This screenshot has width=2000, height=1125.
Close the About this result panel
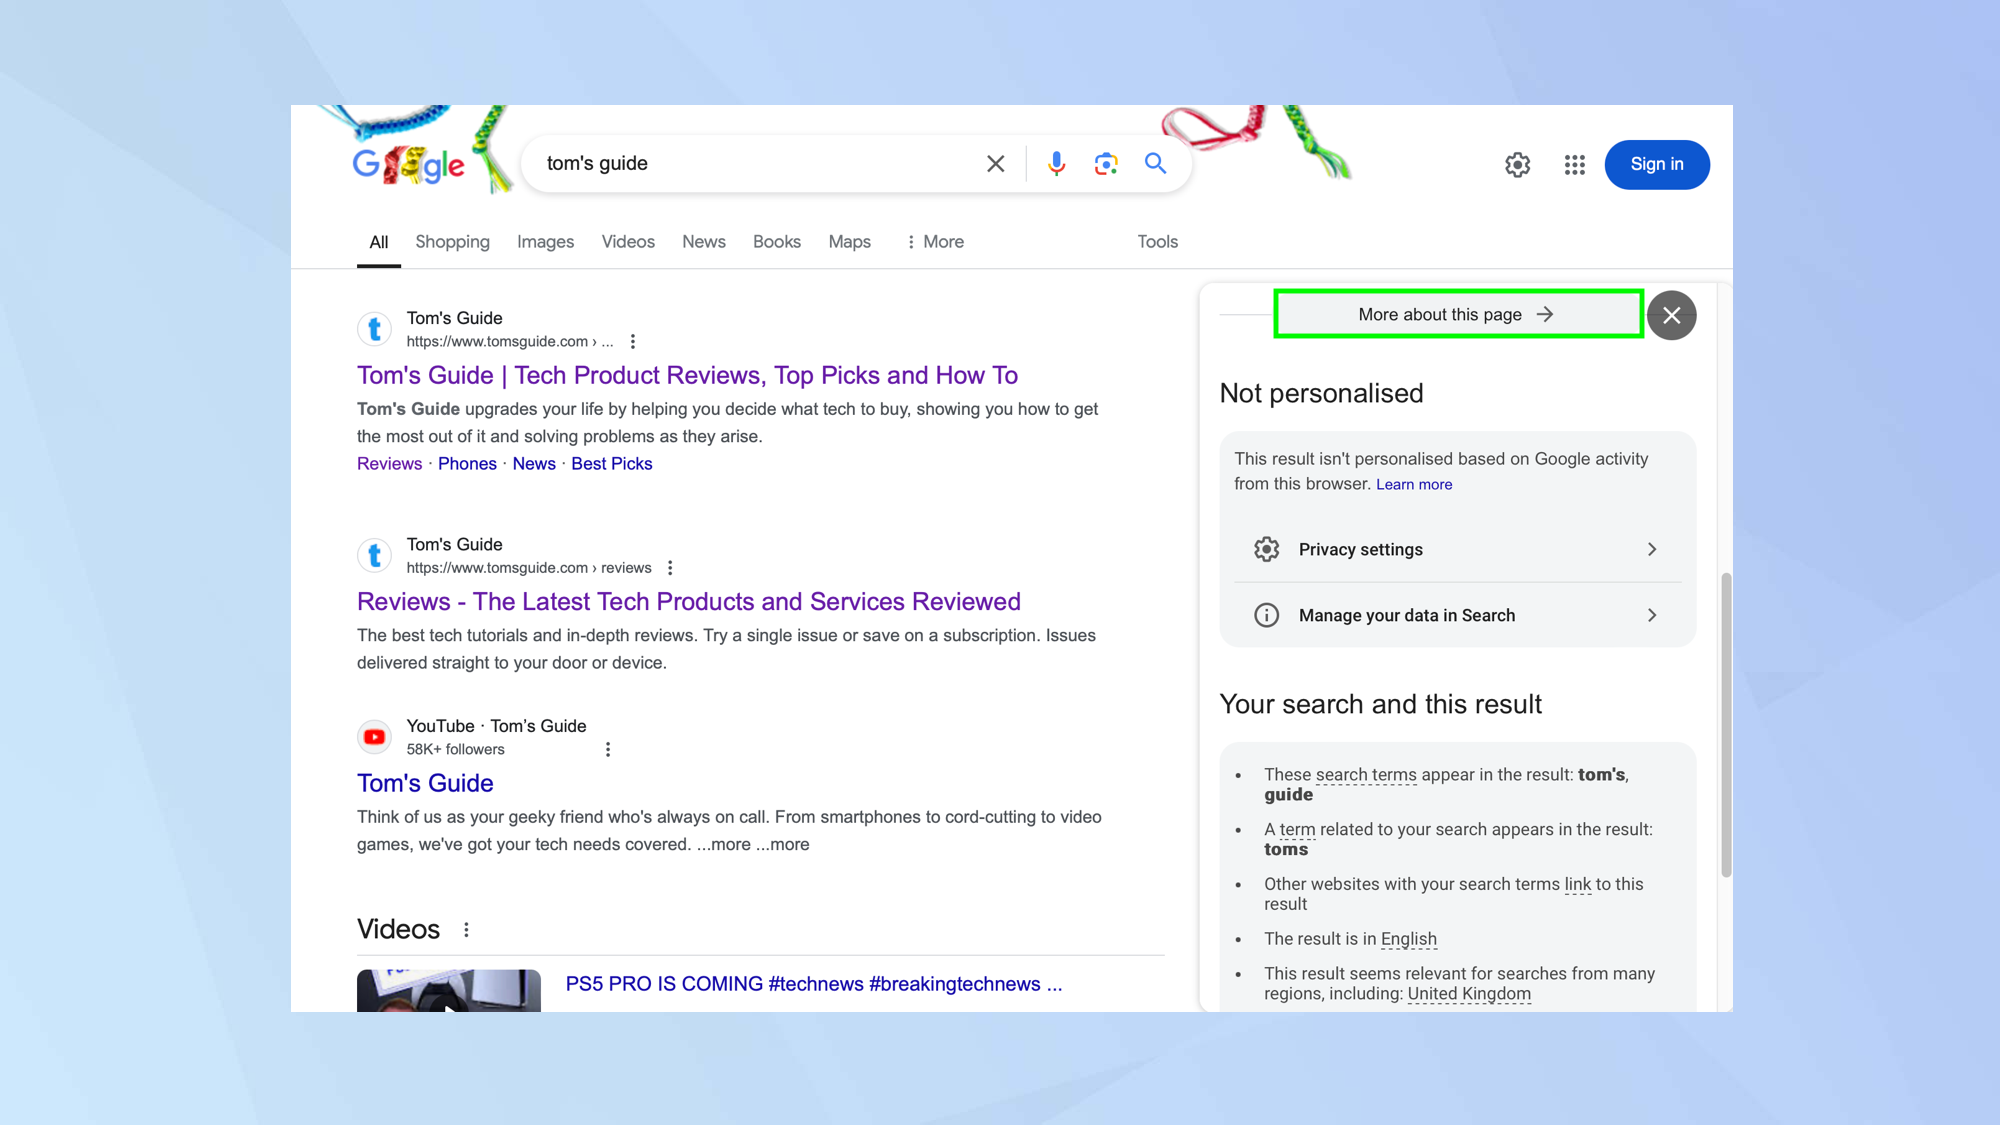coord(1671,316)
